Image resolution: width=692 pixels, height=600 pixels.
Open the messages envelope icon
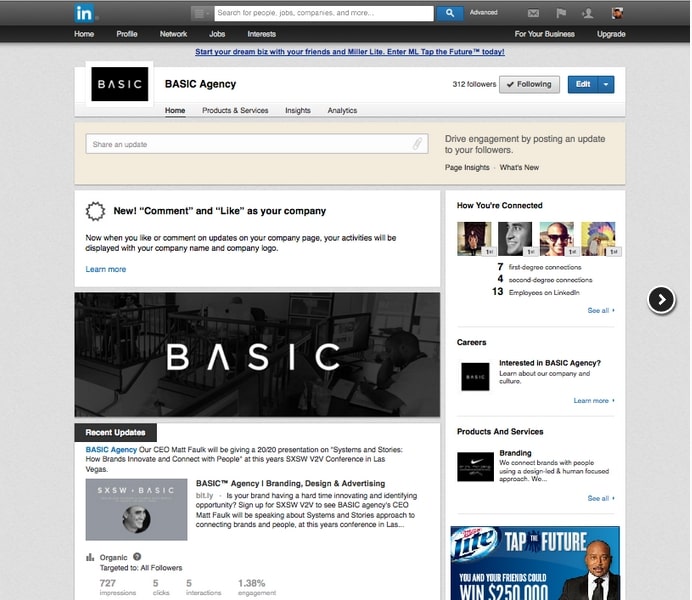tap(533, 13)
